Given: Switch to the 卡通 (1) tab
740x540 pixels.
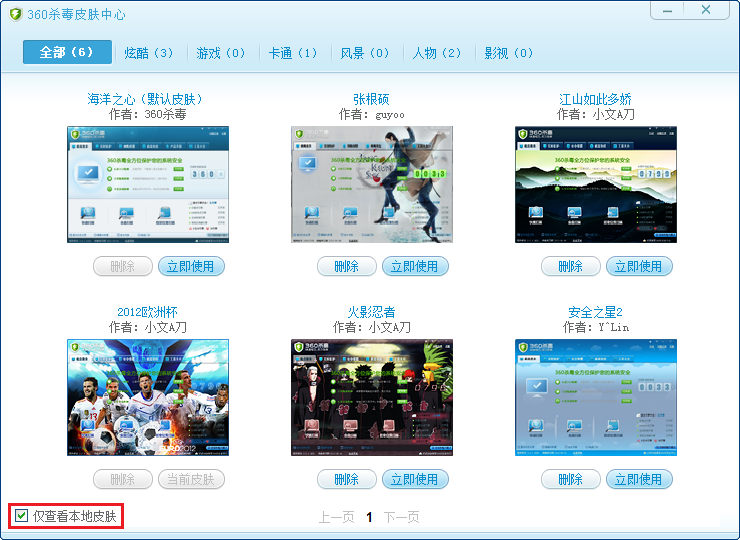Looking at the screenshot, I should click(x=293, y=53).
